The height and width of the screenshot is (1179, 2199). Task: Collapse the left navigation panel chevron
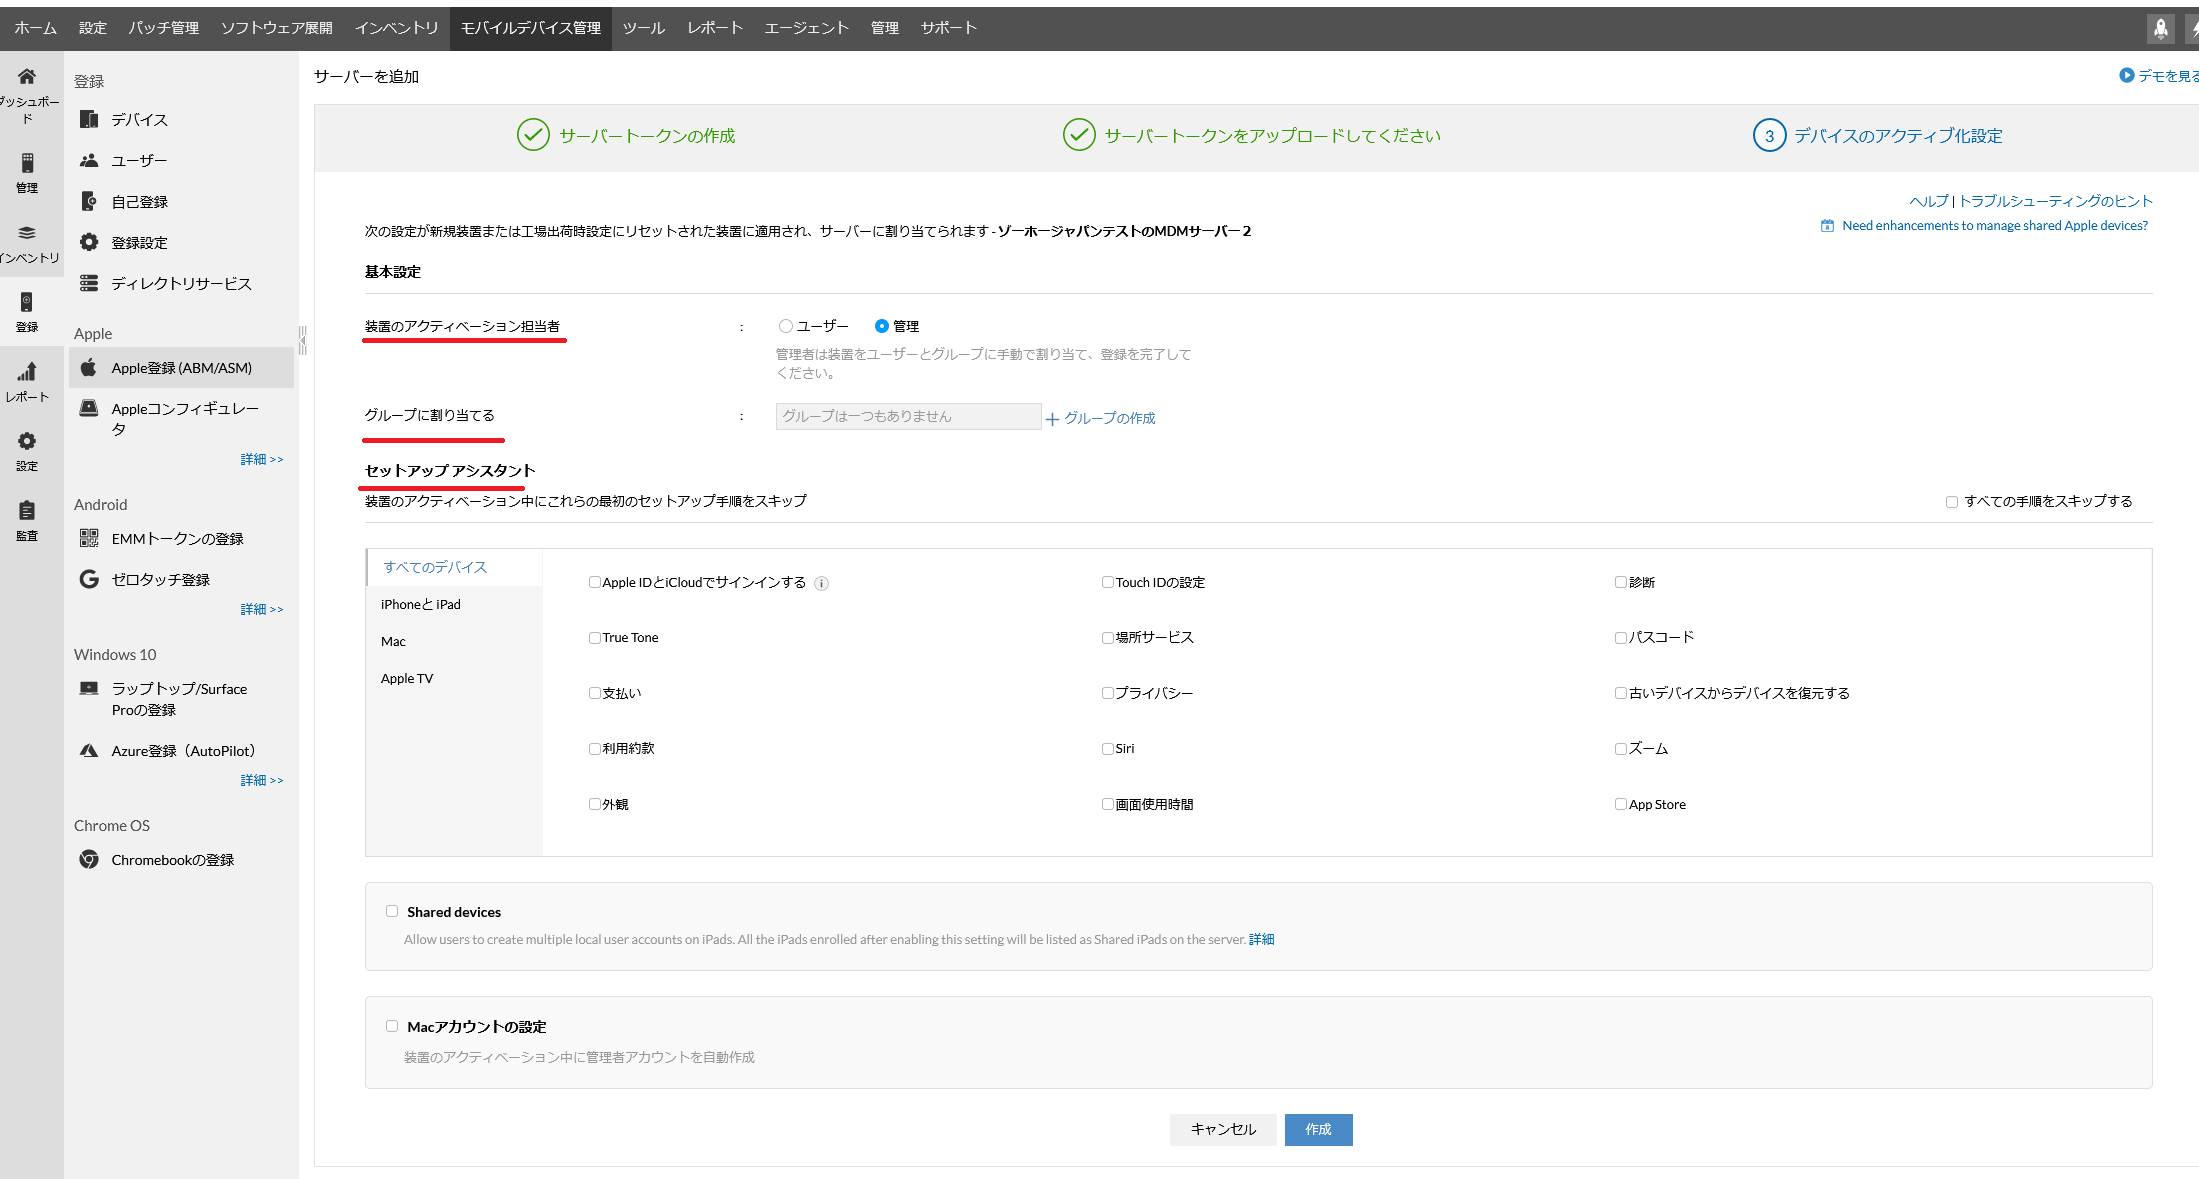click(x=302, y=340)
